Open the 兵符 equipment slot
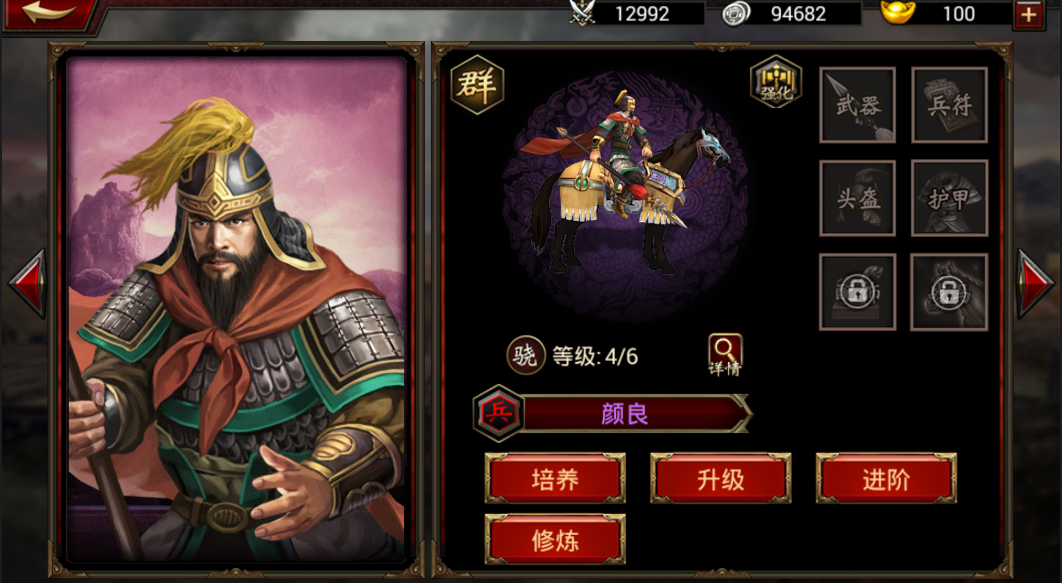The image size is (1062, 583). 949,105
